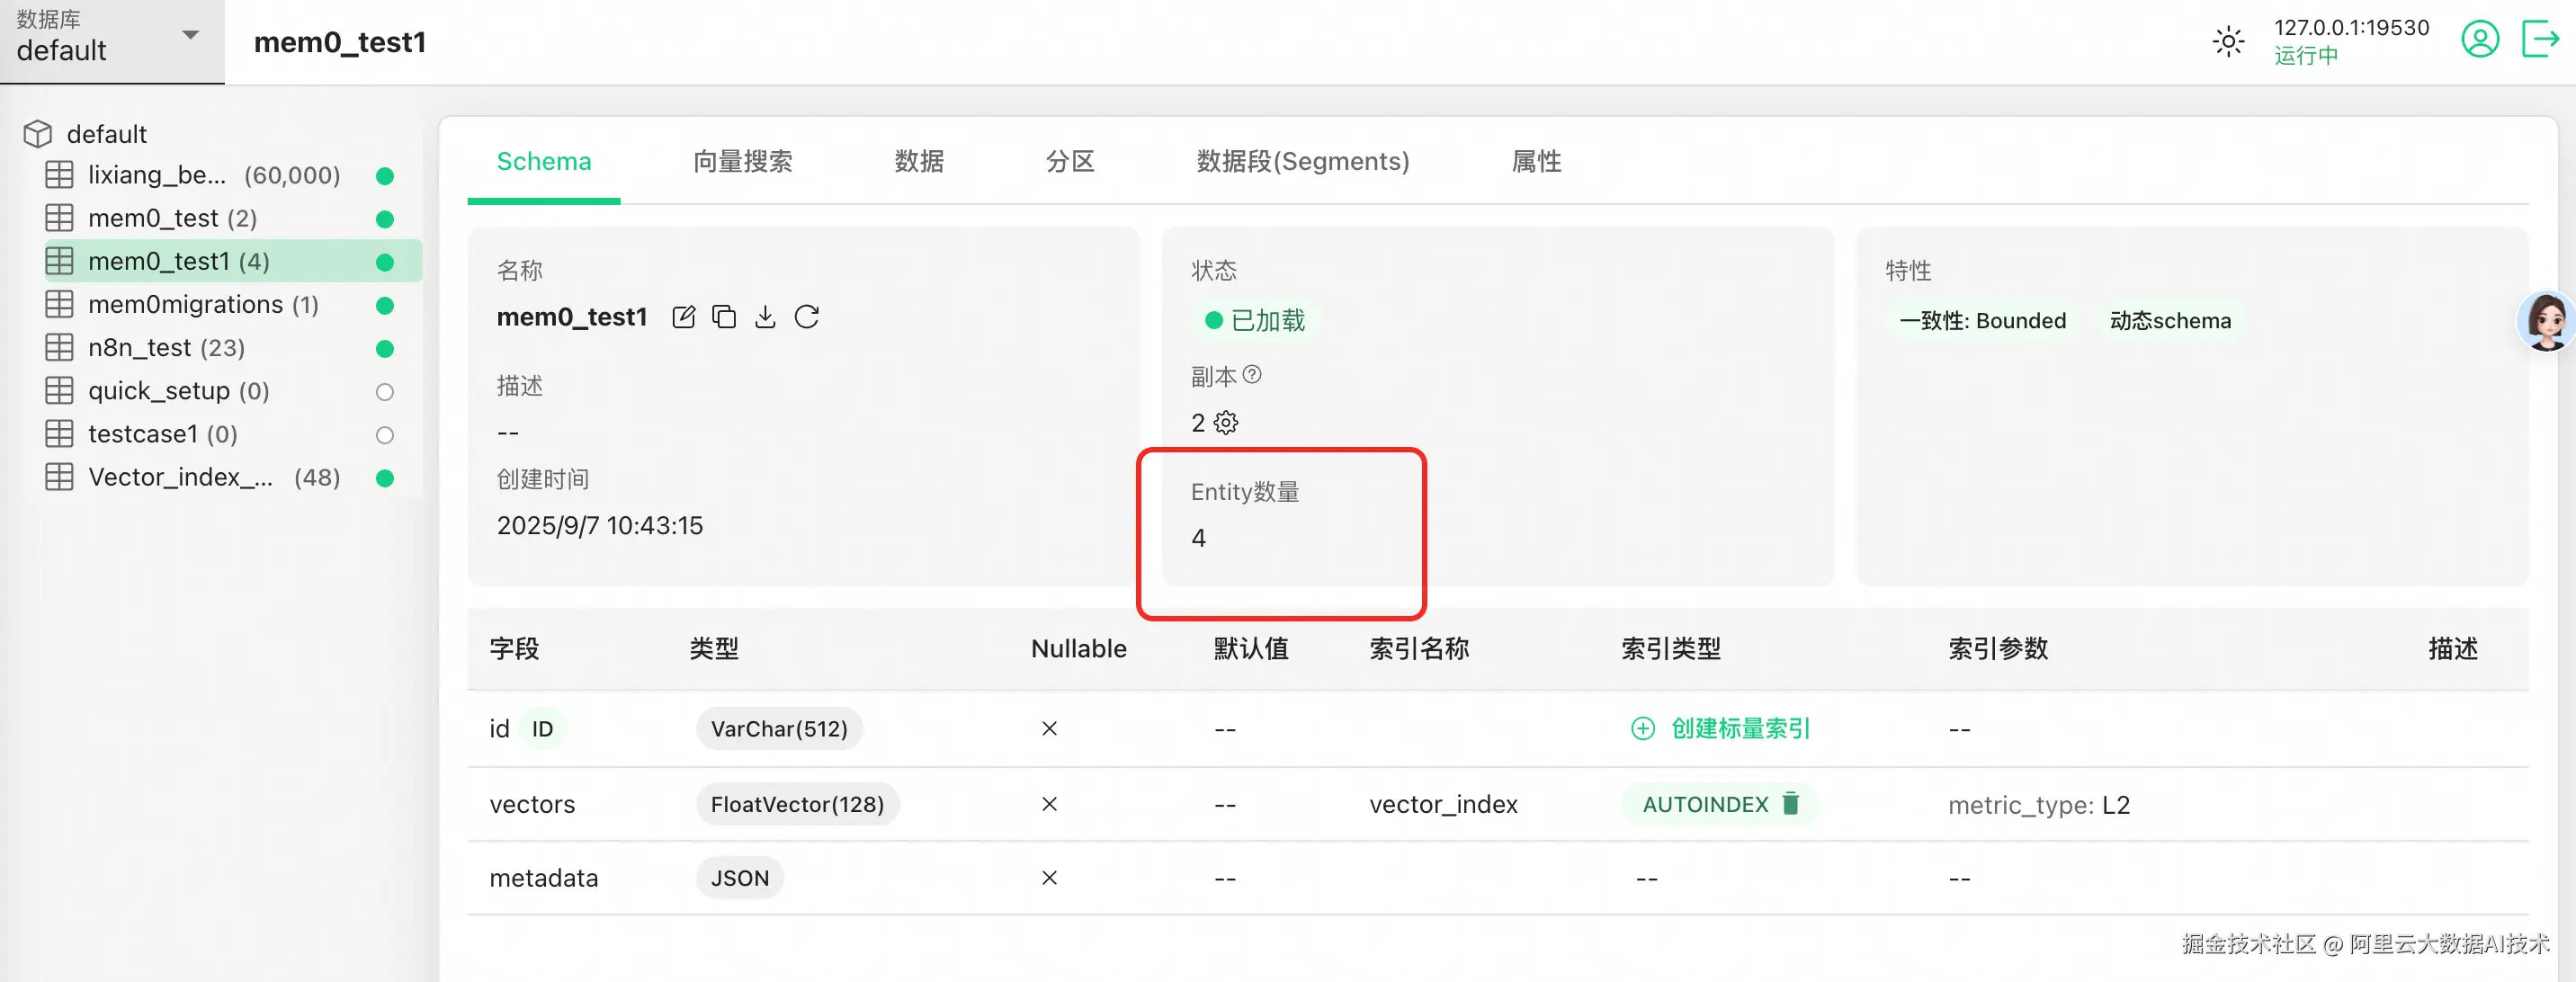The image size is (2576, 982).
Task: Click the duplicate collection icon
Action: [723, 318]
